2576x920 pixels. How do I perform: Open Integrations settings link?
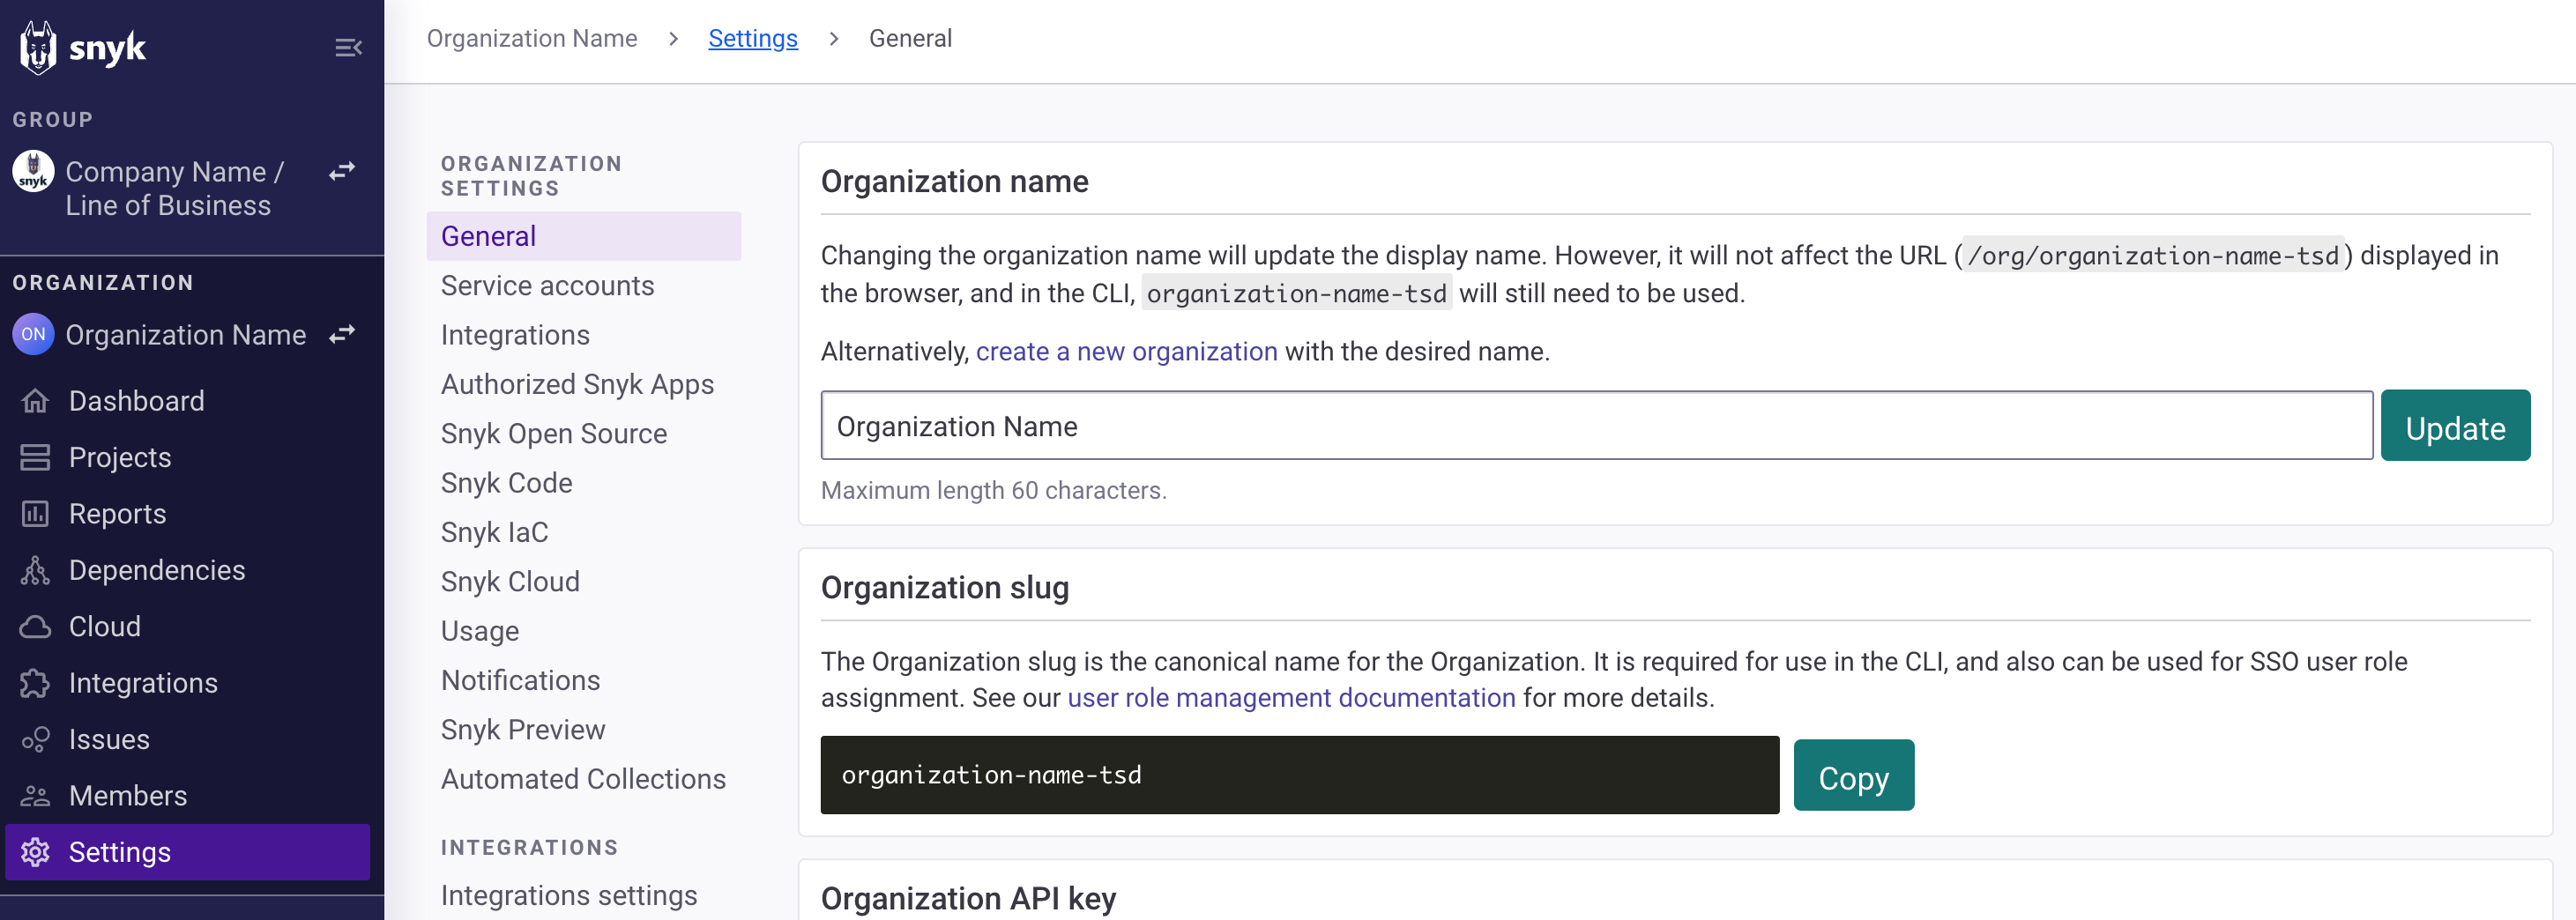pos(569,896)
